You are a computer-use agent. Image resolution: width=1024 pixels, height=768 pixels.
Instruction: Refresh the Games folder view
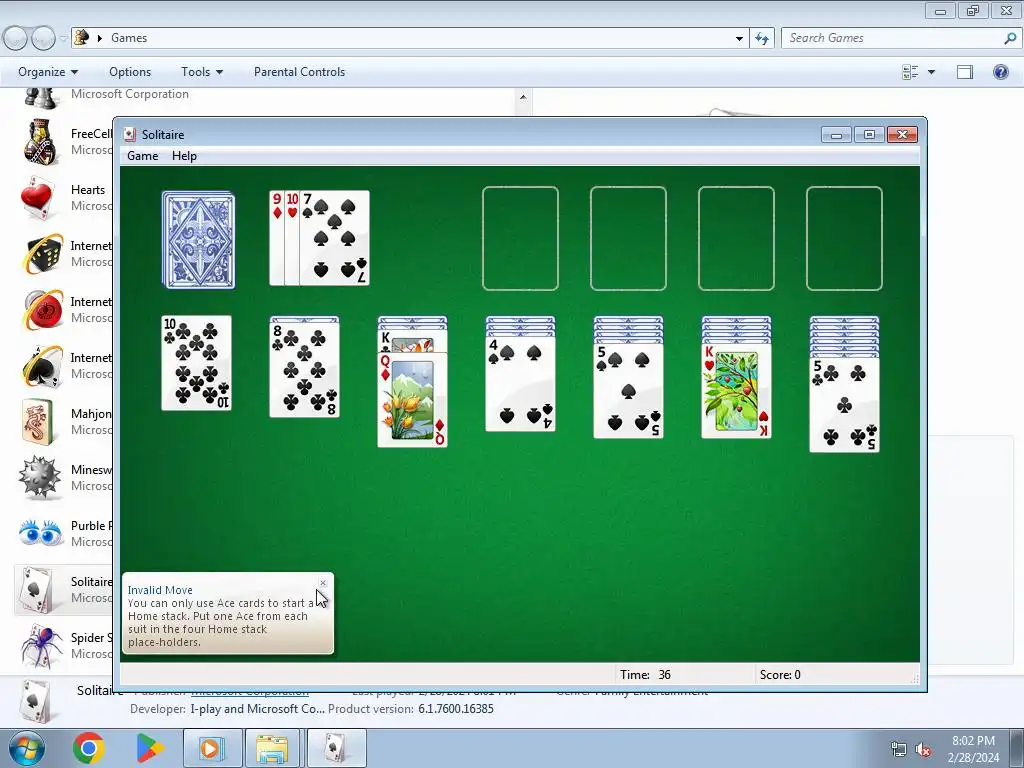point(762,38)
